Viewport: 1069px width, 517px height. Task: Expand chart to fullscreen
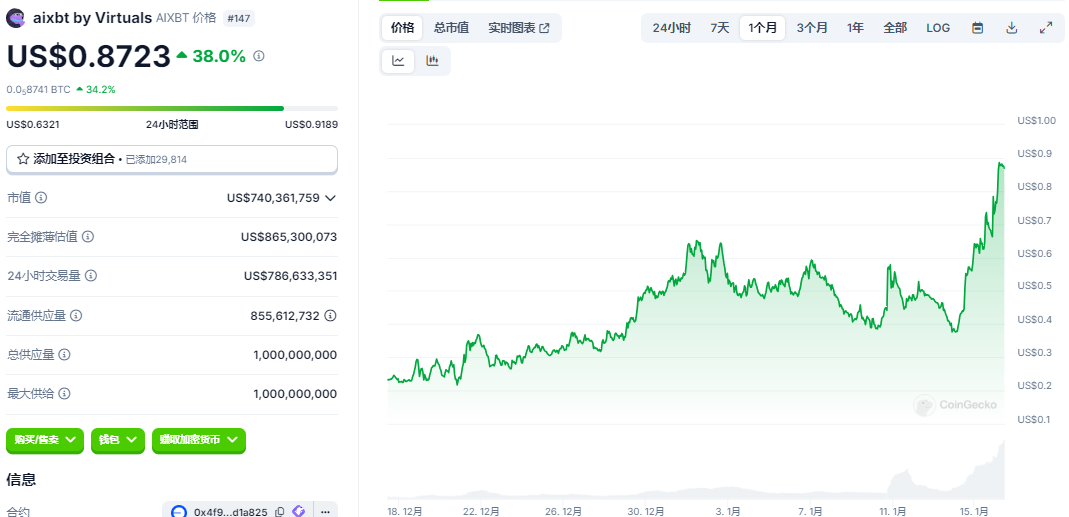click(x=1046, y=28)
